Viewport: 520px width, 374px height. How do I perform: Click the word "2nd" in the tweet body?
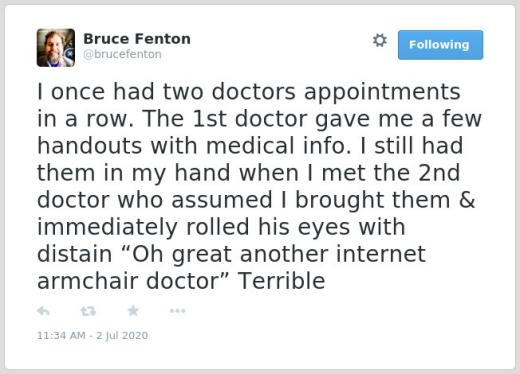pos(439,173)
